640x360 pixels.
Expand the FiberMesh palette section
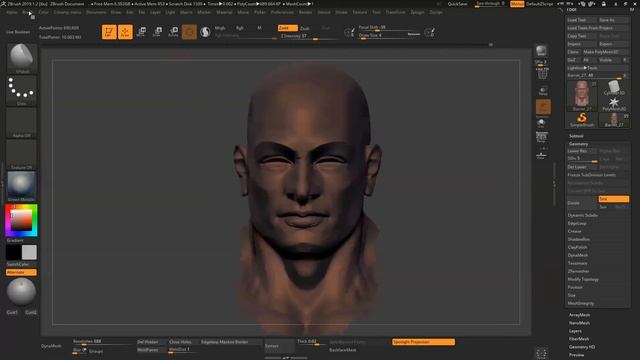click(579, 339)
